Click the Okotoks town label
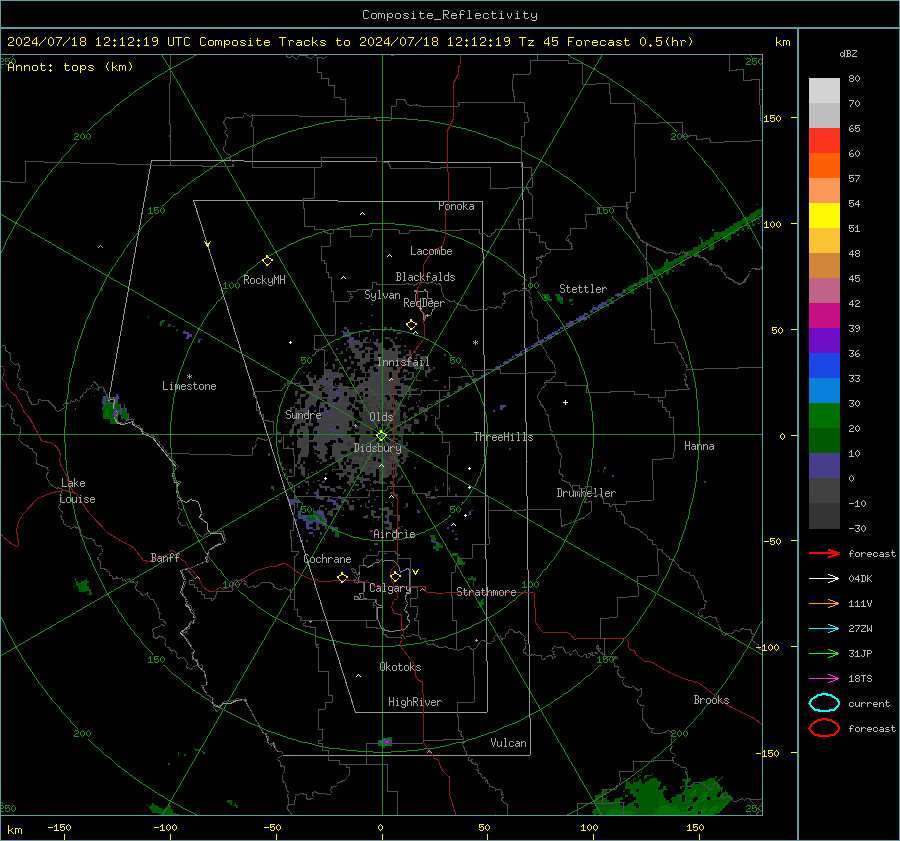The image size is (900, 841). (x=400, y=667)
